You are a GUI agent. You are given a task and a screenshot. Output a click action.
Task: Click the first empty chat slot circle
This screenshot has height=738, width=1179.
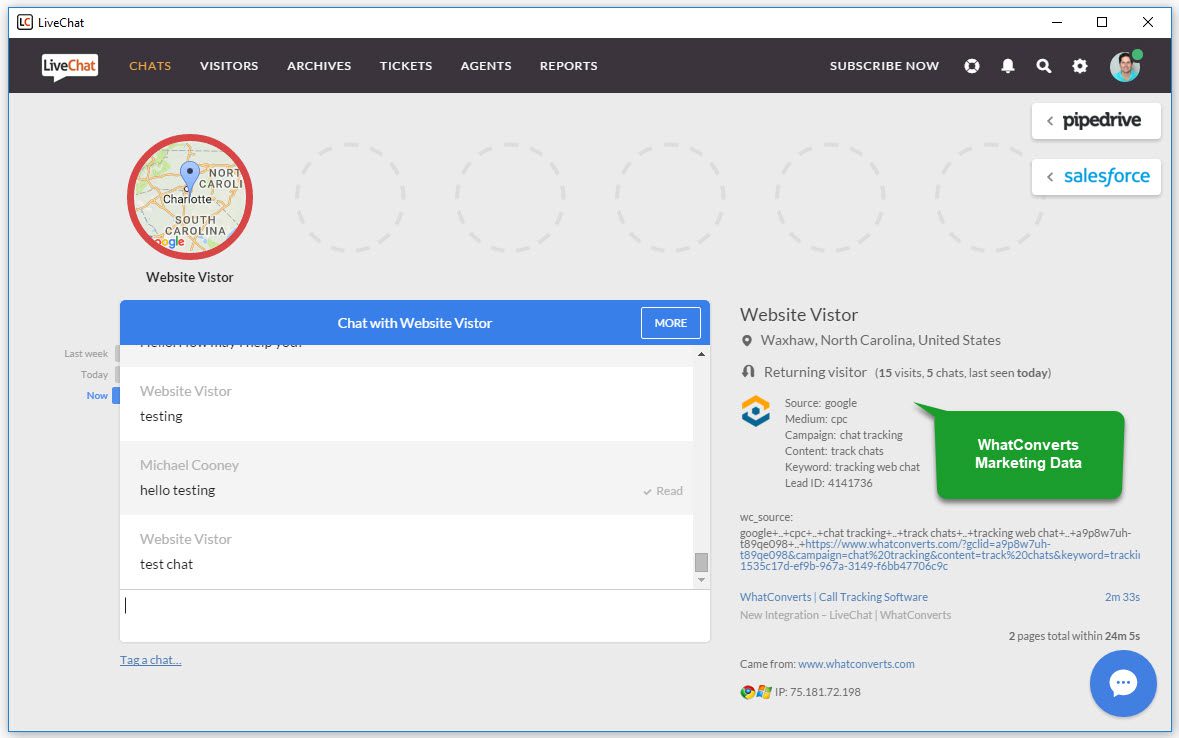[x=350, y=197]
